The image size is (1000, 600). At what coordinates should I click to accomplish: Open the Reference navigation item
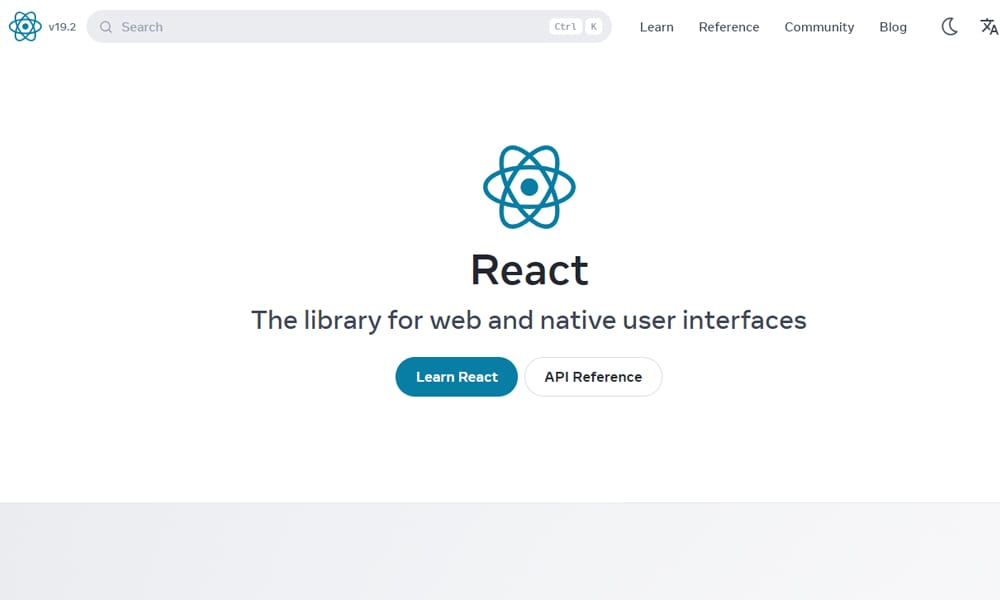point(728,27)
